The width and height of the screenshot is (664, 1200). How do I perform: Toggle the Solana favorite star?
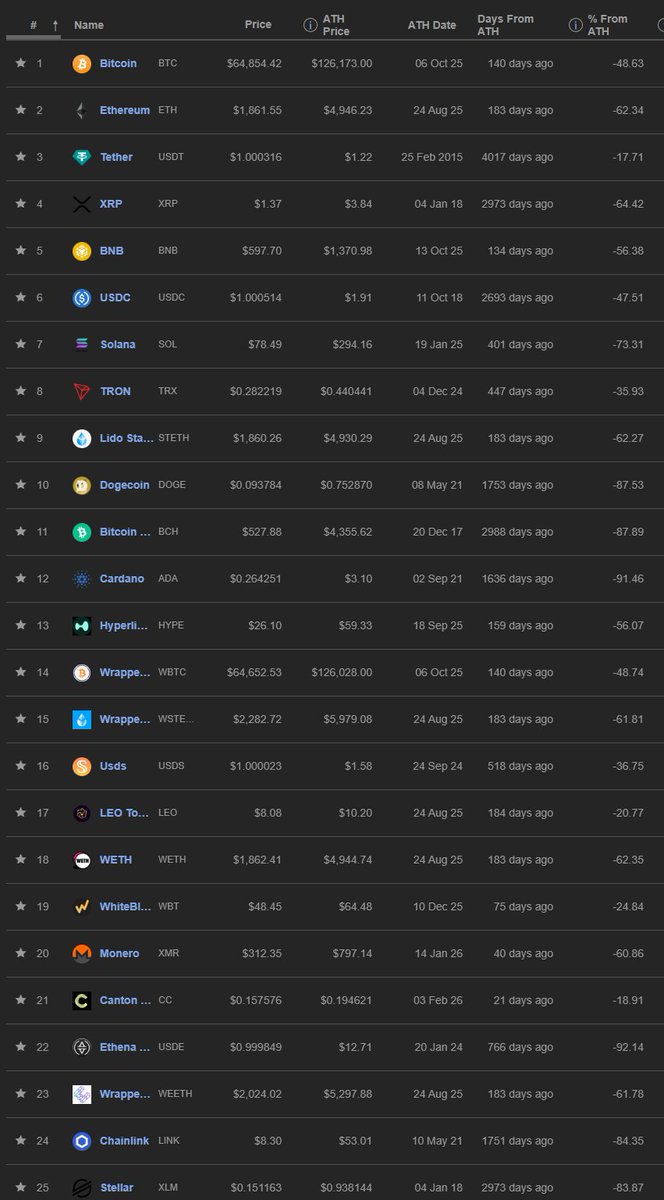coord(20,344)
